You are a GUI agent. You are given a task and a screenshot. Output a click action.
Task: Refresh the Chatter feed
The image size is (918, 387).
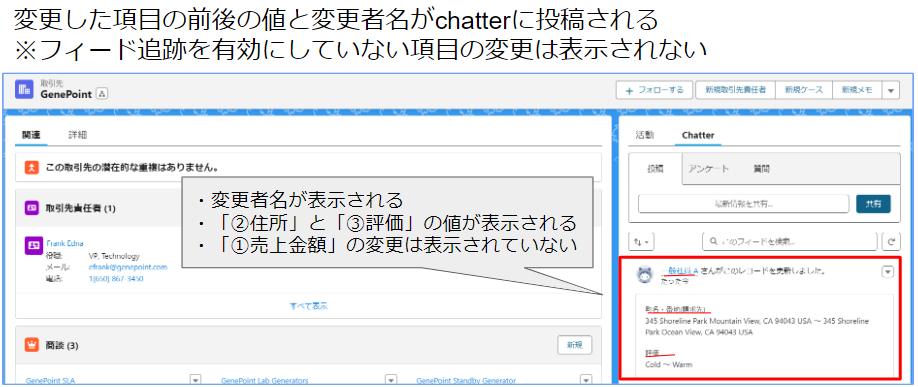[891, 241]
